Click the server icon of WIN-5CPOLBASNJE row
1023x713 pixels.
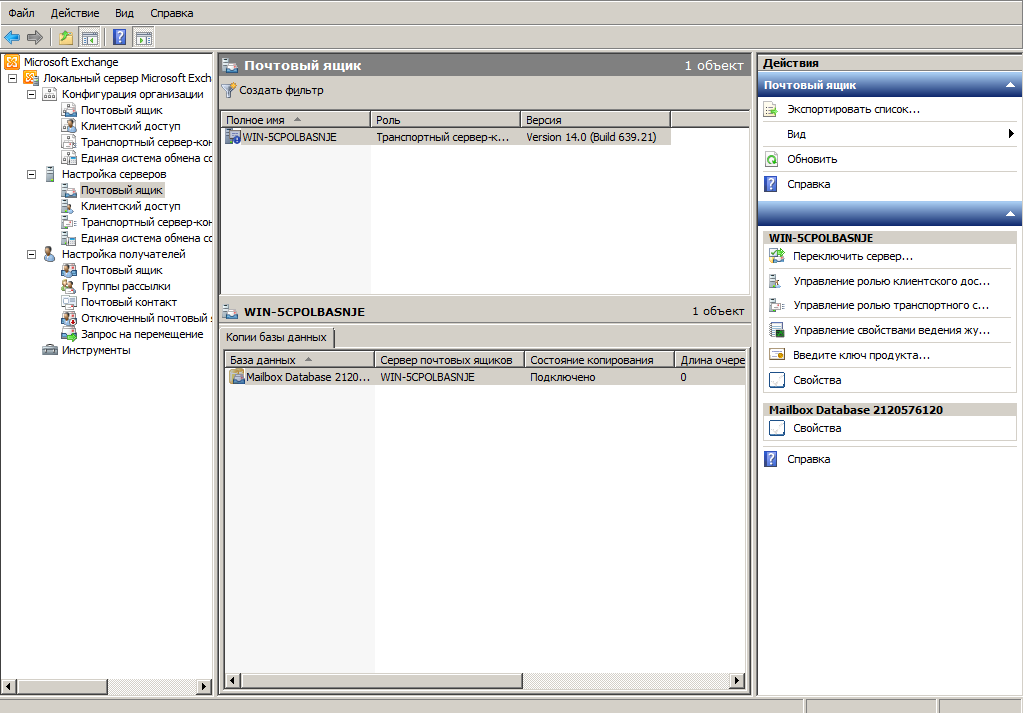[x=233, y=137]
